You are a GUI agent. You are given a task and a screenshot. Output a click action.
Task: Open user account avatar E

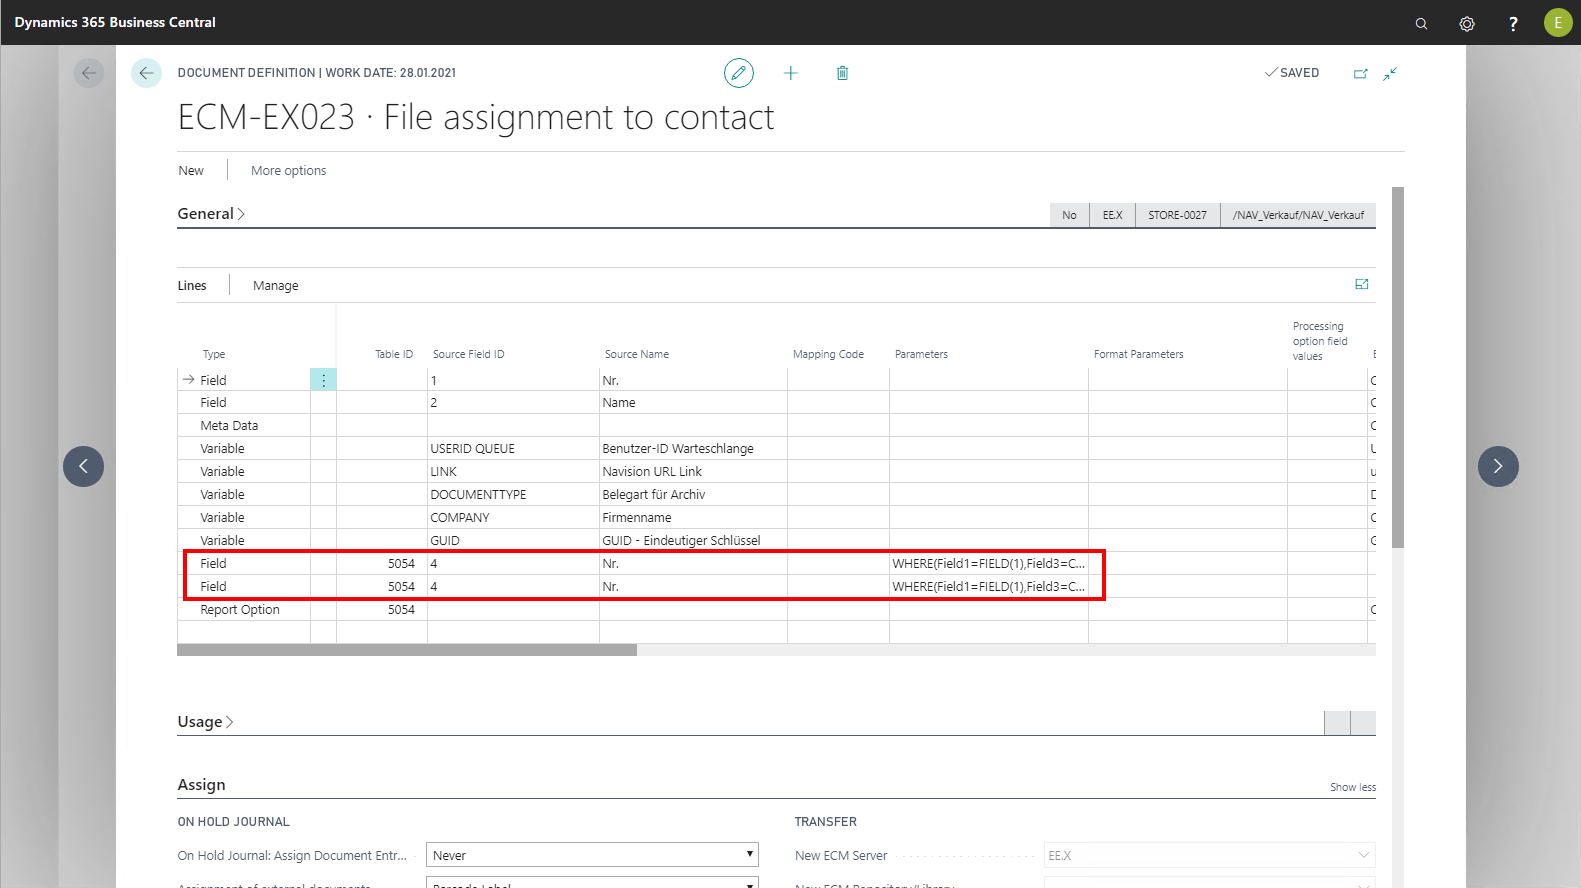[1557, 23]
